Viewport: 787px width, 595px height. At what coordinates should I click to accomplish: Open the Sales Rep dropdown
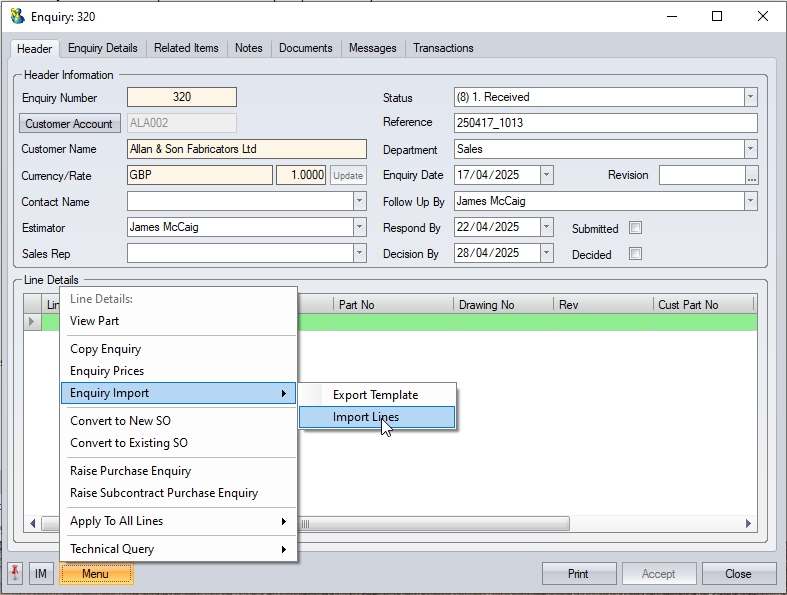pos(359,253)
